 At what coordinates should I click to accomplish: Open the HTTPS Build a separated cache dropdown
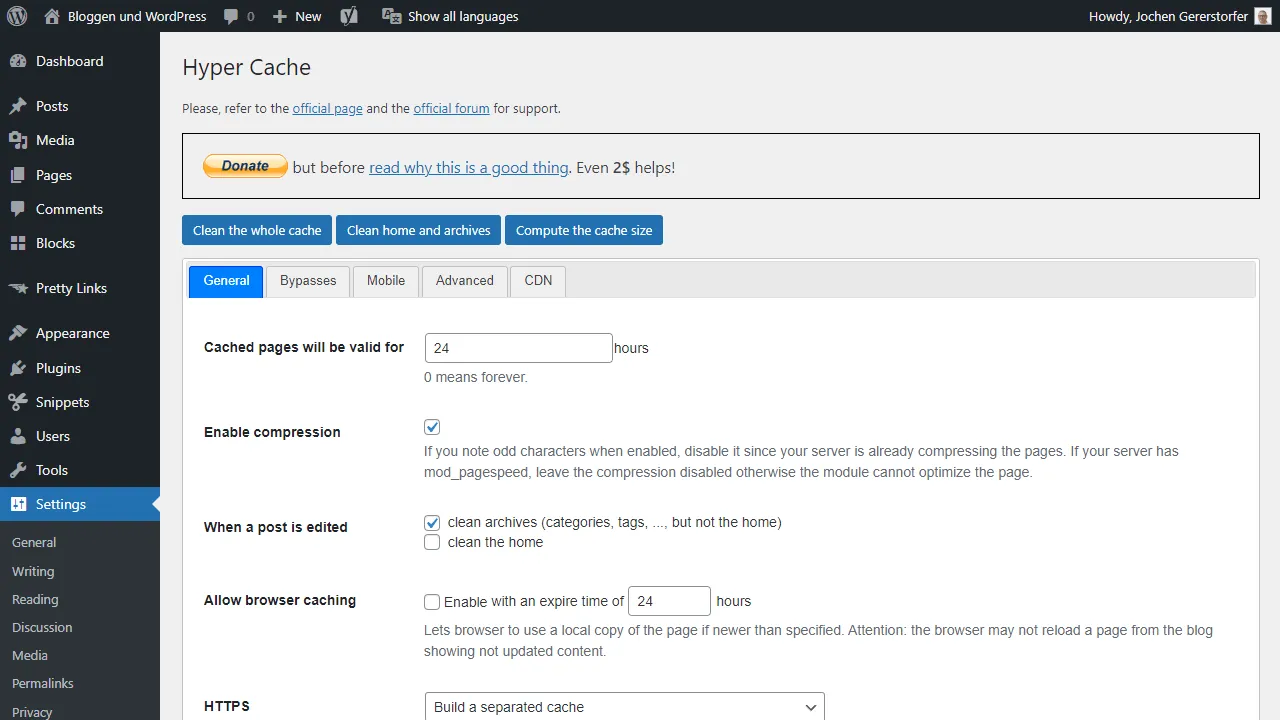point(625,707)
